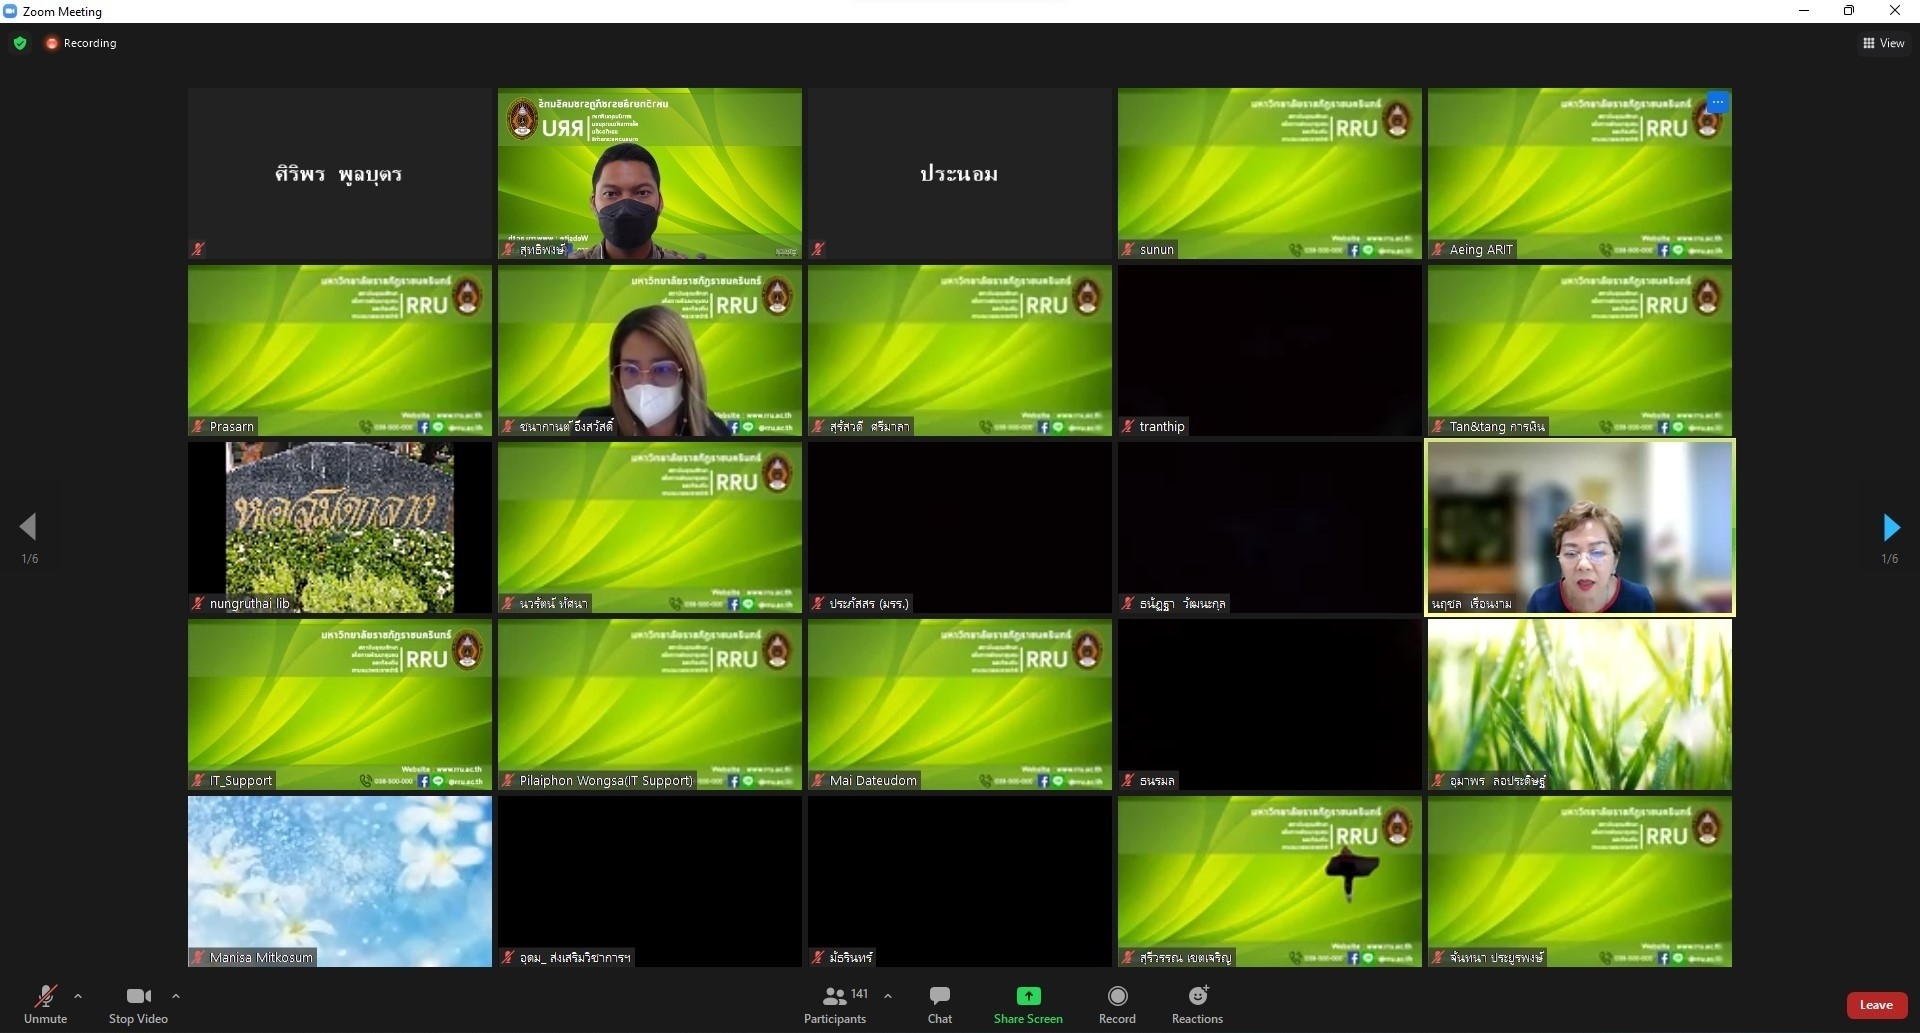
Task: Click the Aeing ARIT name label
Action: point(1481,250)
